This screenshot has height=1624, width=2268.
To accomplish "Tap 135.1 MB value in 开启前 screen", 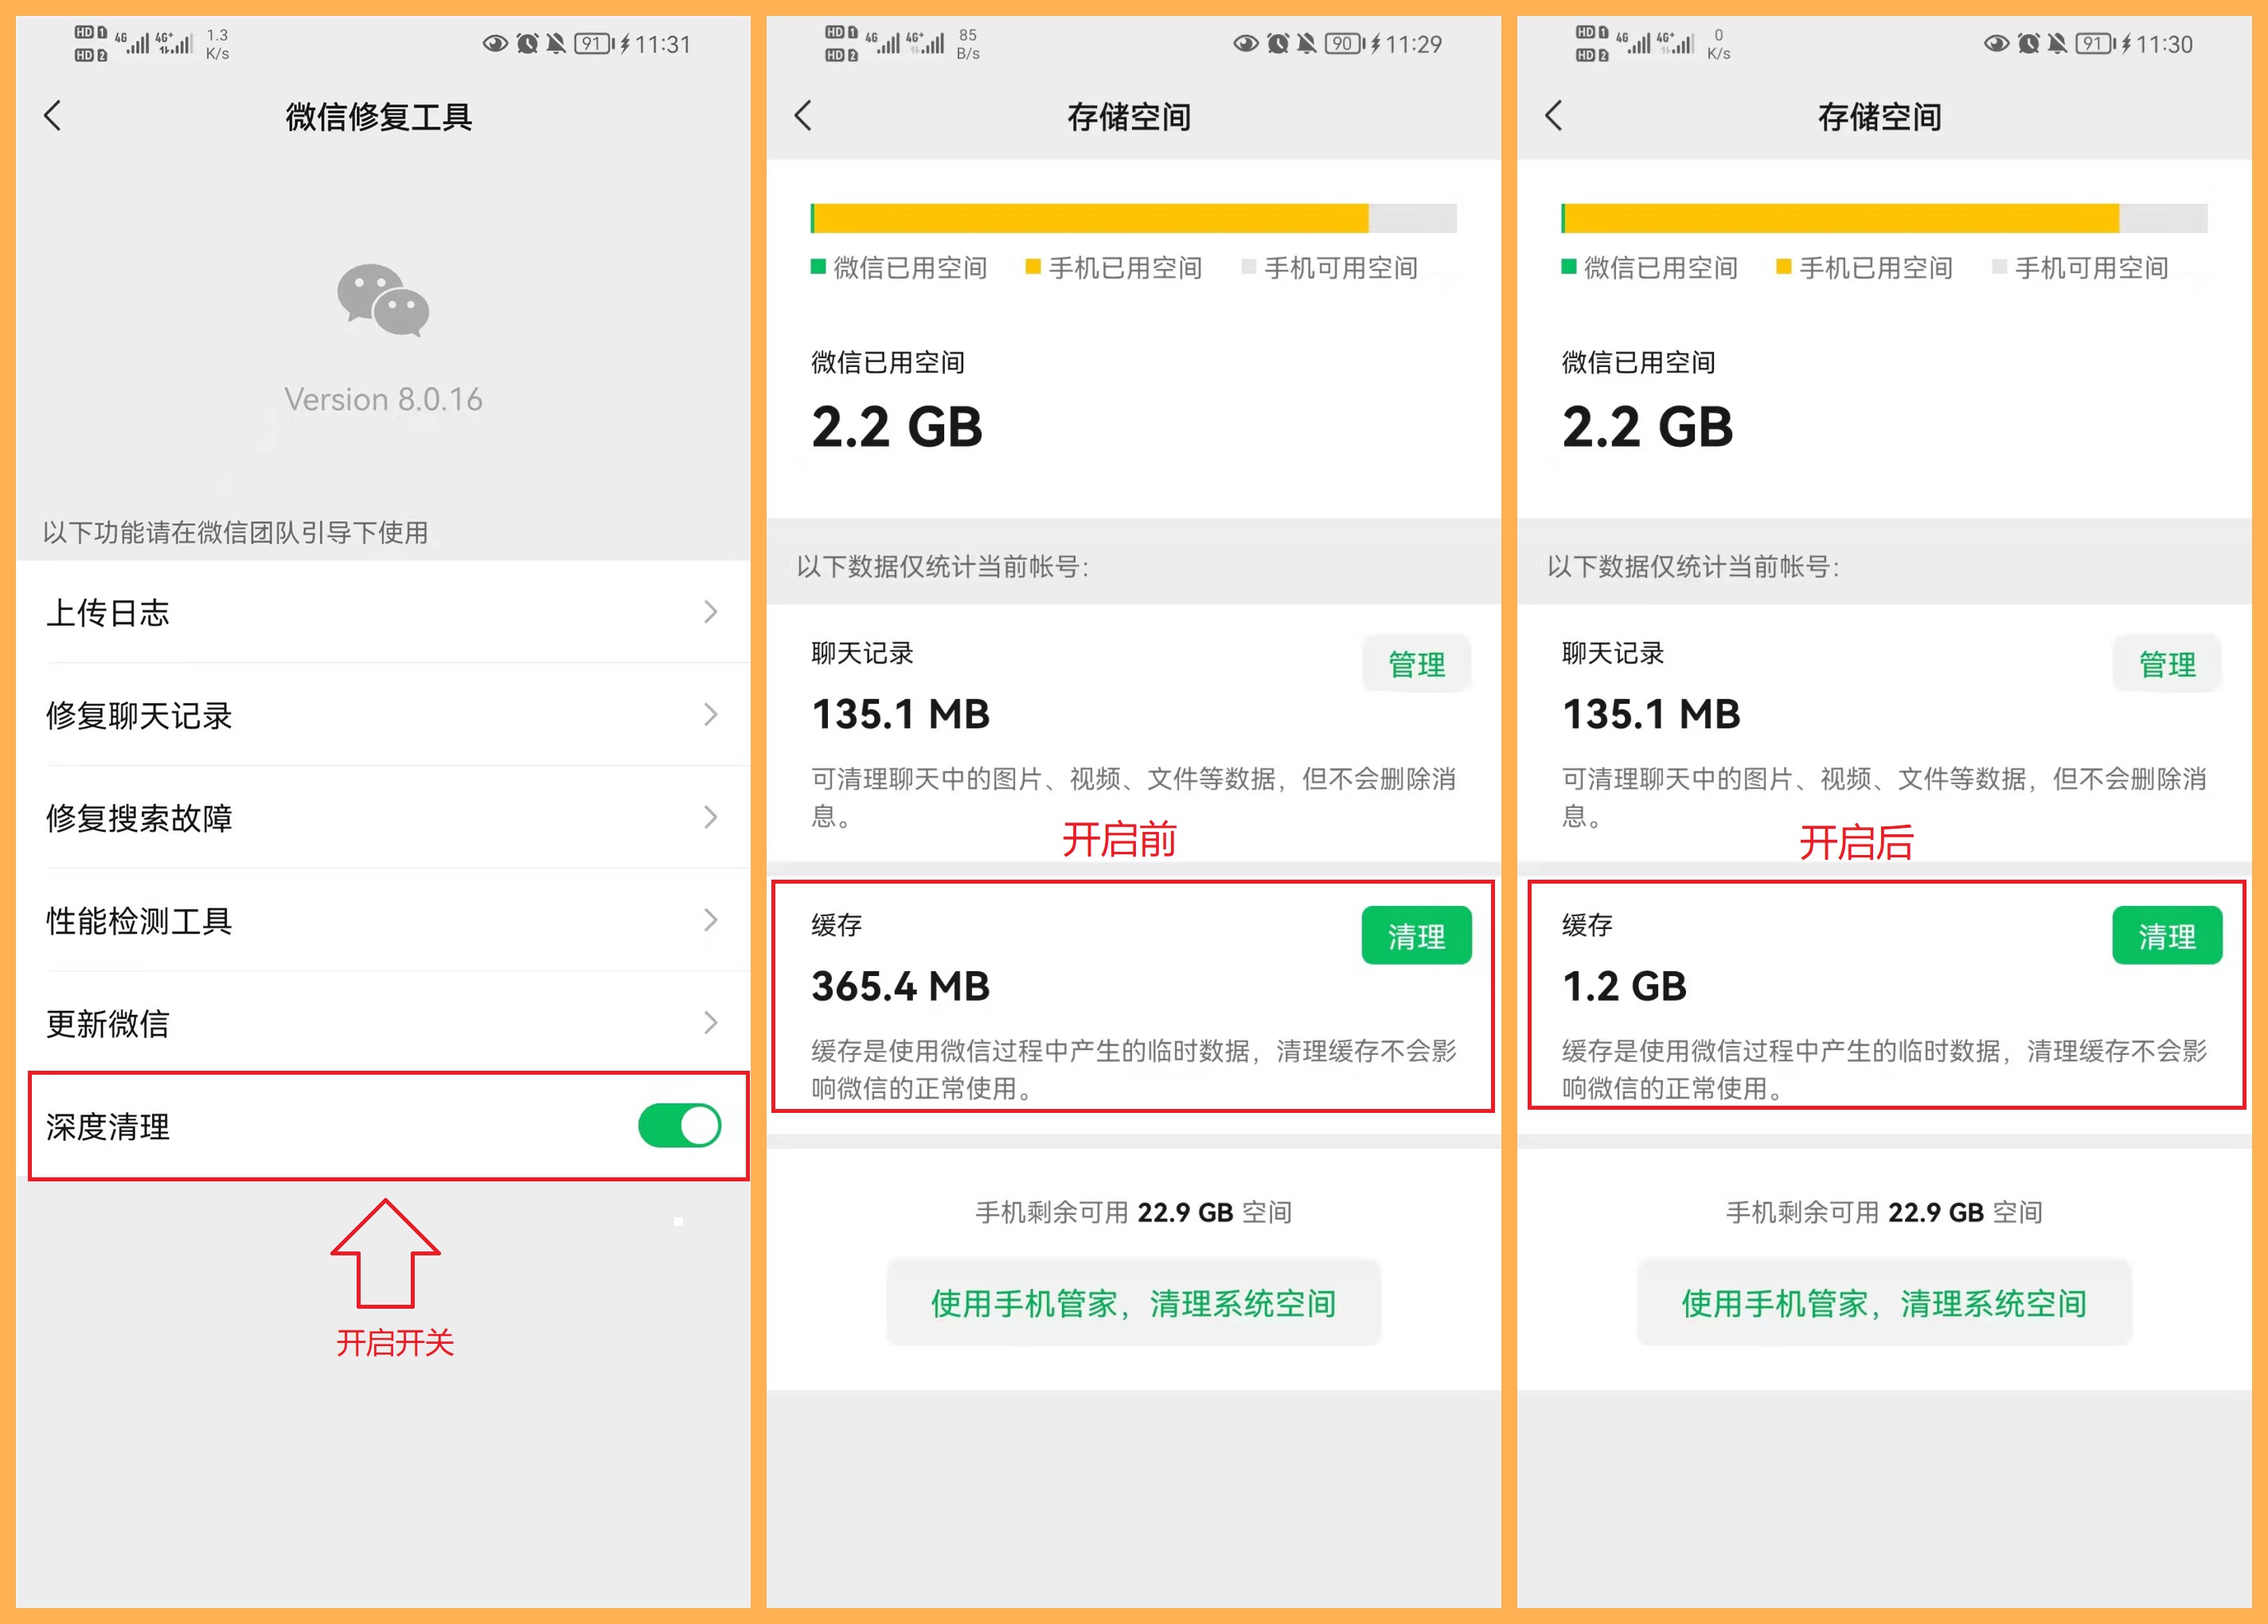I will (900, 715).
